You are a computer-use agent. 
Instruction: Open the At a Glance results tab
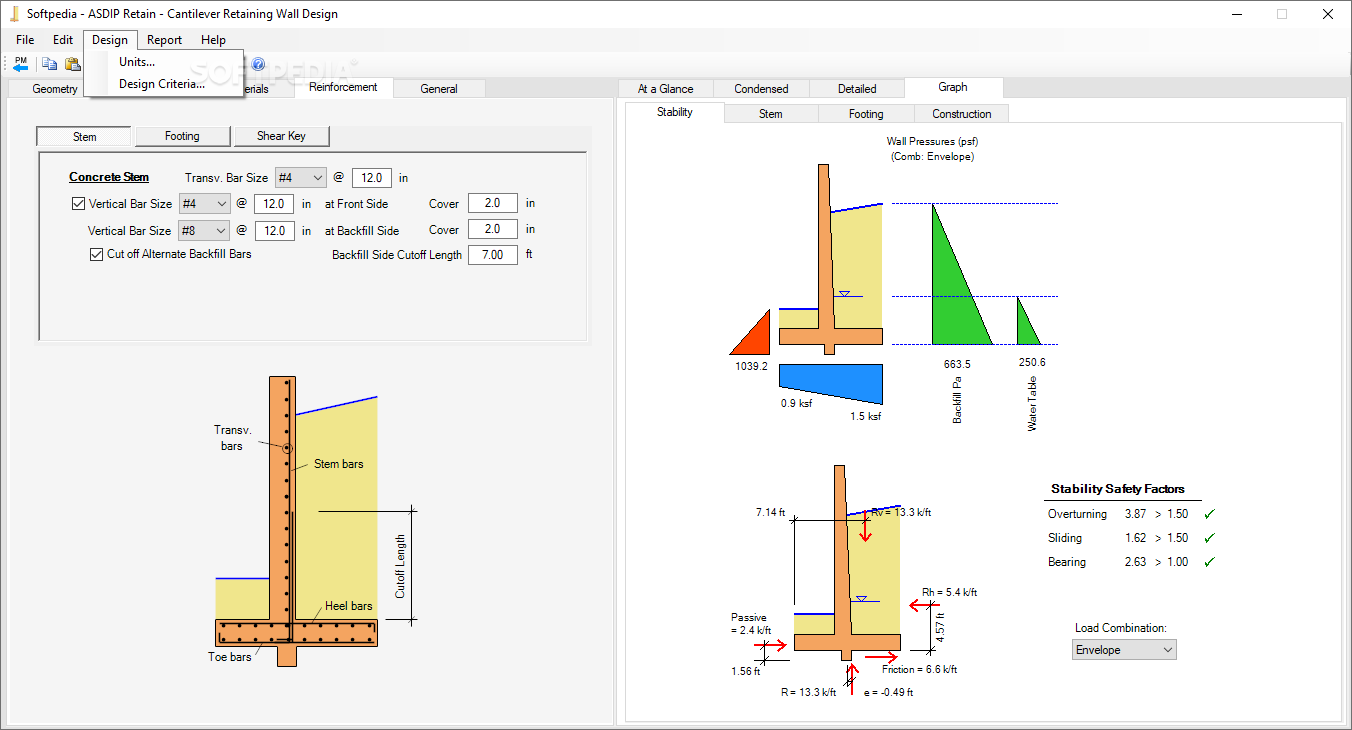point(666,89)
